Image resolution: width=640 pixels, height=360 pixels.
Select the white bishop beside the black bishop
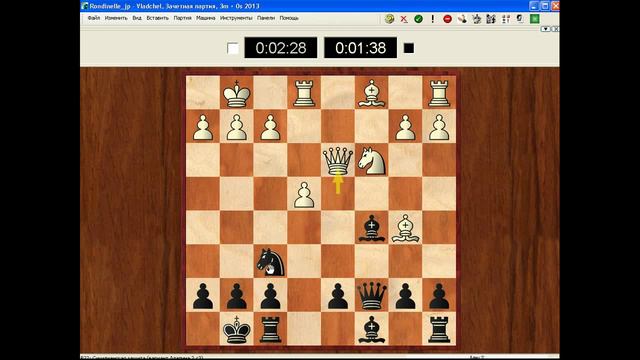pyautogui.click(x=405, y=228)
